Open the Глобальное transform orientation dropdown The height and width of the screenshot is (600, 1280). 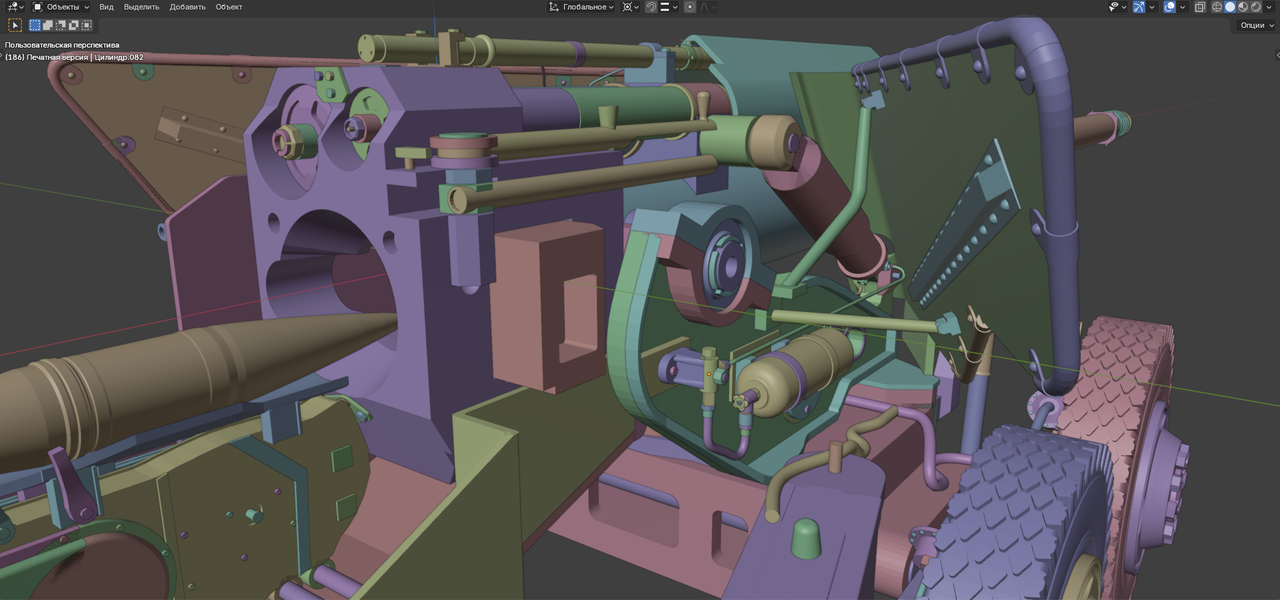pyautogui.click(x=581, y=7)
